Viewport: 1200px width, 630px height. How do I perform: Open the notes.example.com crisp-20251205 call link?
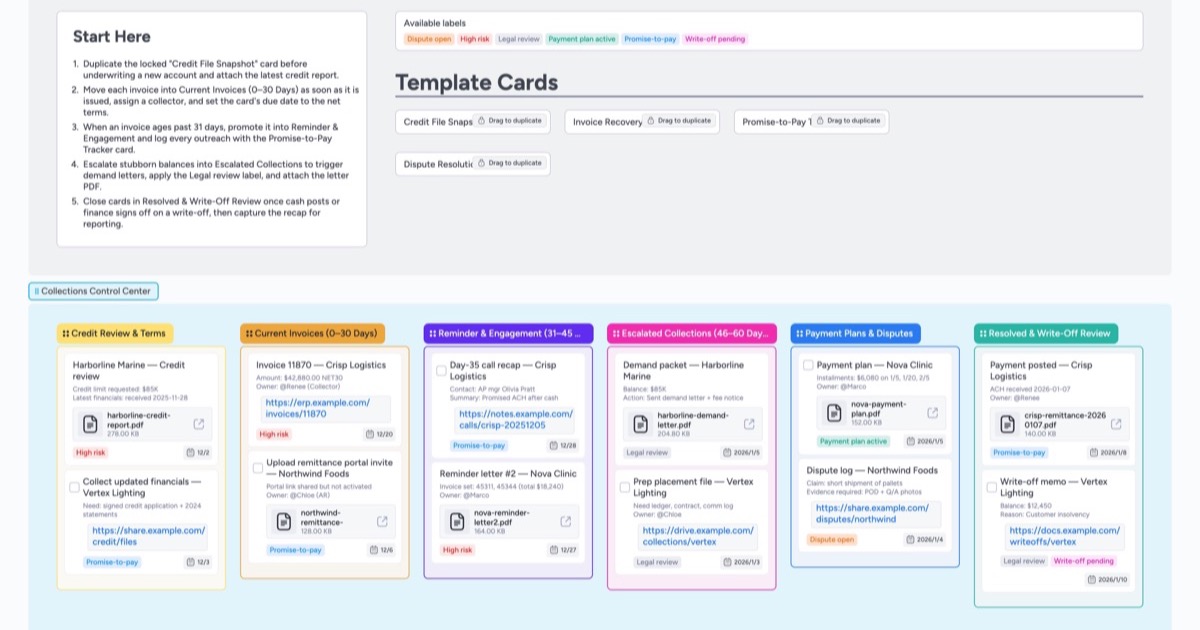click(x=515, y=419)
